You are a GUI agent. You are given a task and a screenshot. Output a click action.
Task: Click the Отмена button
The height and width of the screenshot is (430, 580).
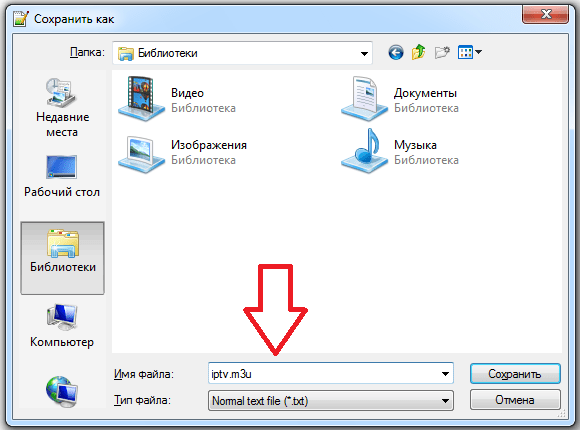(515, 400)
